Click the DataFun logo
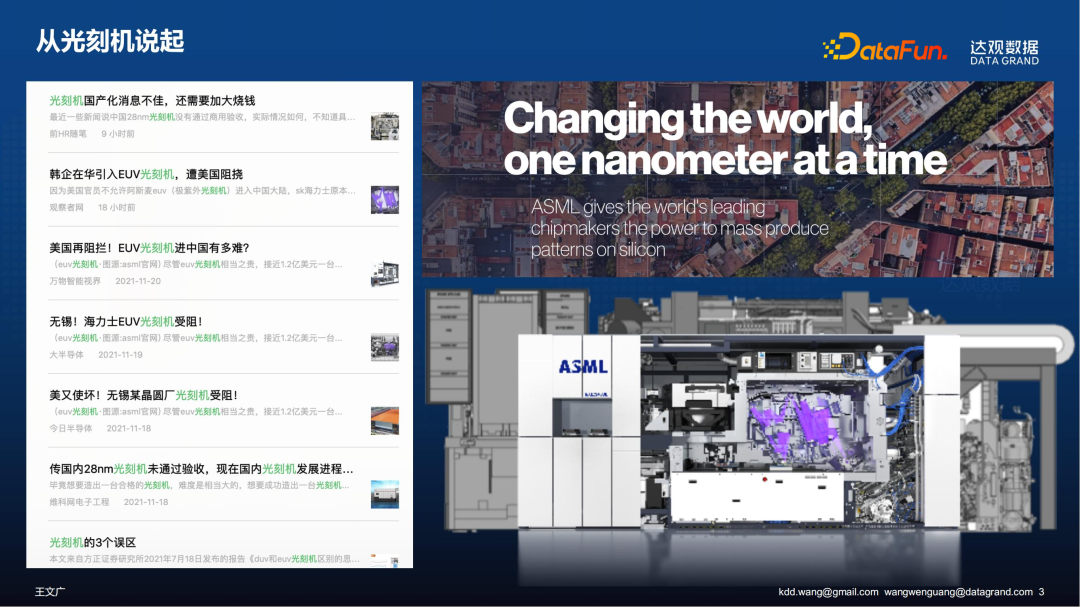The width and height of the screenshot is (1080, 607). (x=885, y=47)
